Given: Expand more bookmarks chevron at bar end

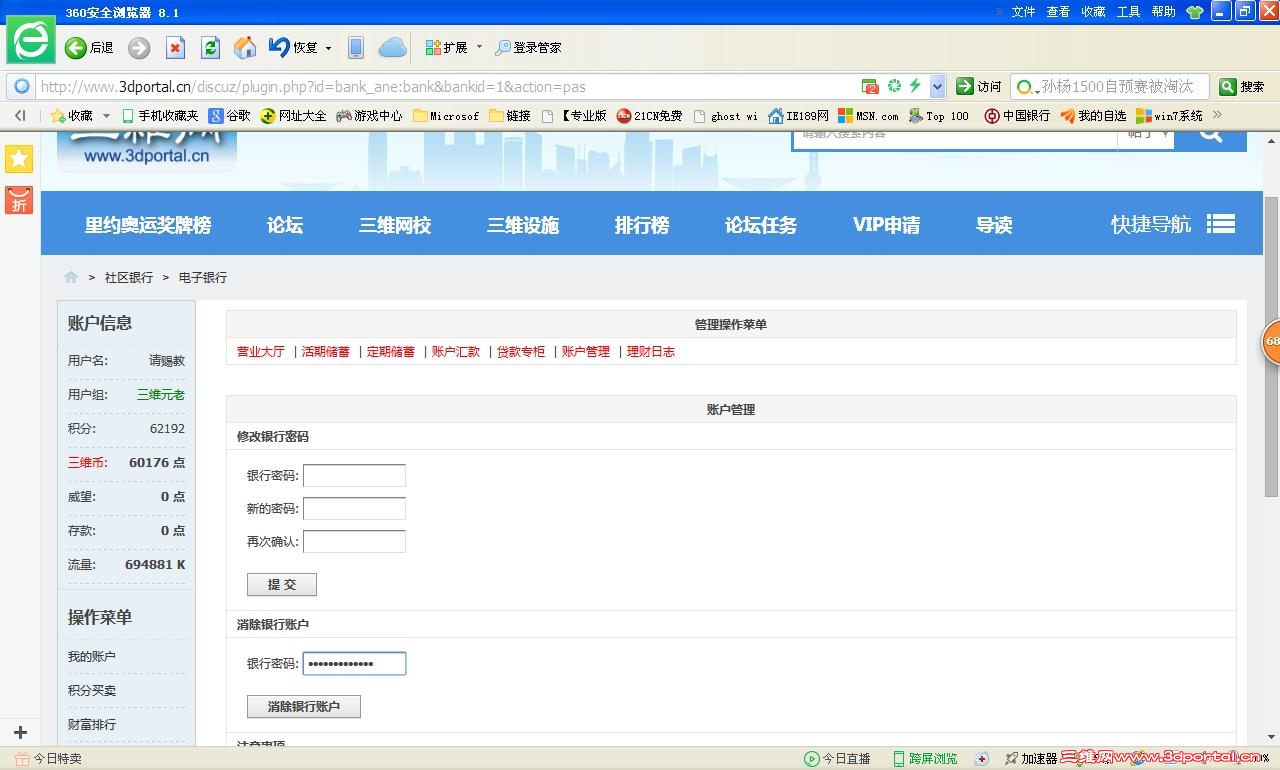Looking at the screenshot, I should click(x=1217, y=115).
